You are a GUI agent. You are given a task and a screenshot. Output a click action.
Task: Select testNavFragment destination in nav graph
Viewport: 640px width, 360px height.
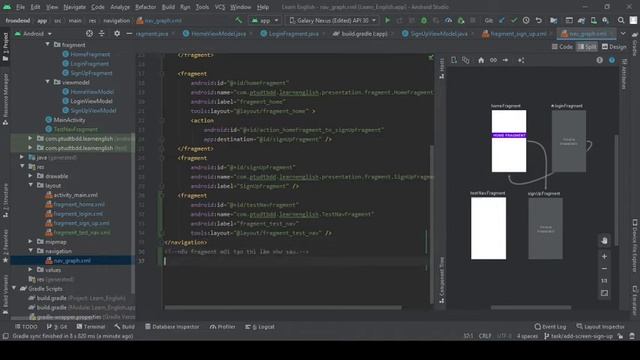click(x=488, y=228)
